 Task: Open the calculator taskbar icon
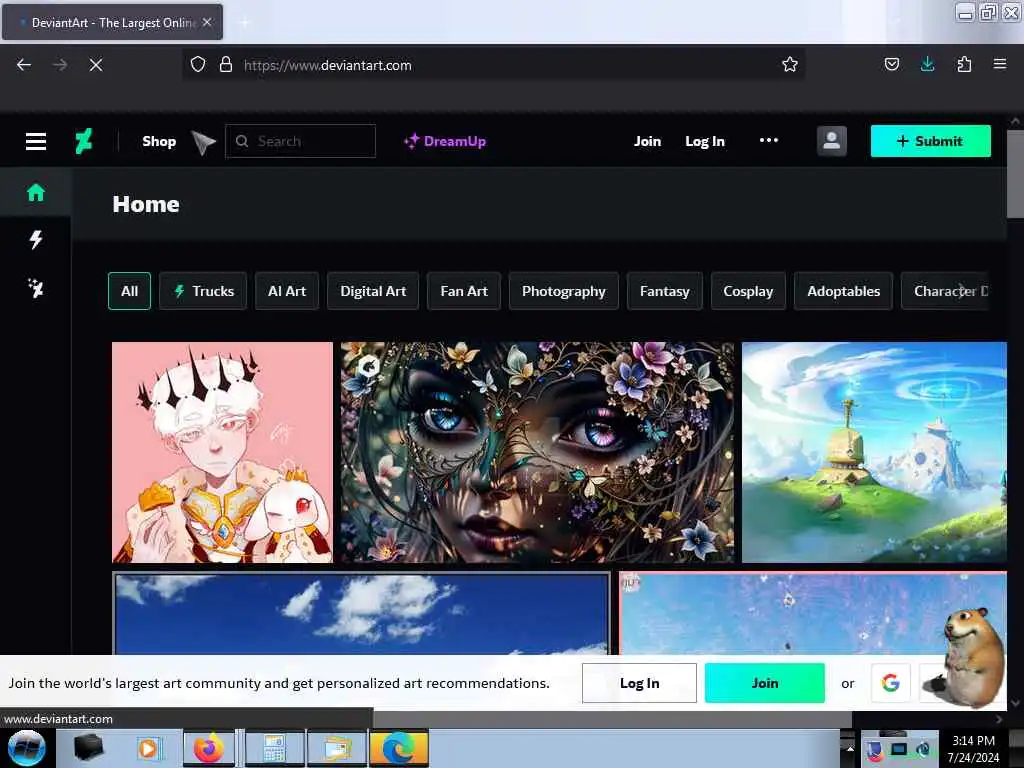point(274,748)
